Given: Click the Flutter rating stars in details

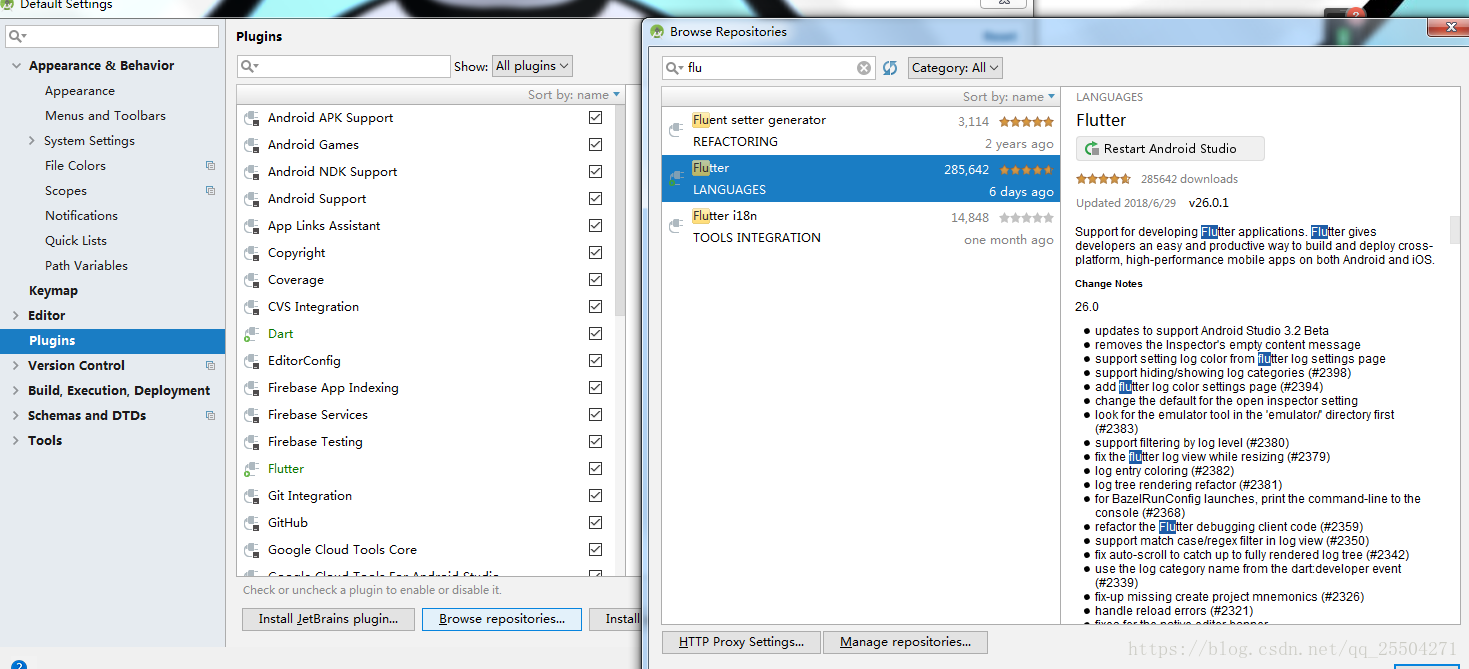Looking at the screenshot, I should [1104, 179].
